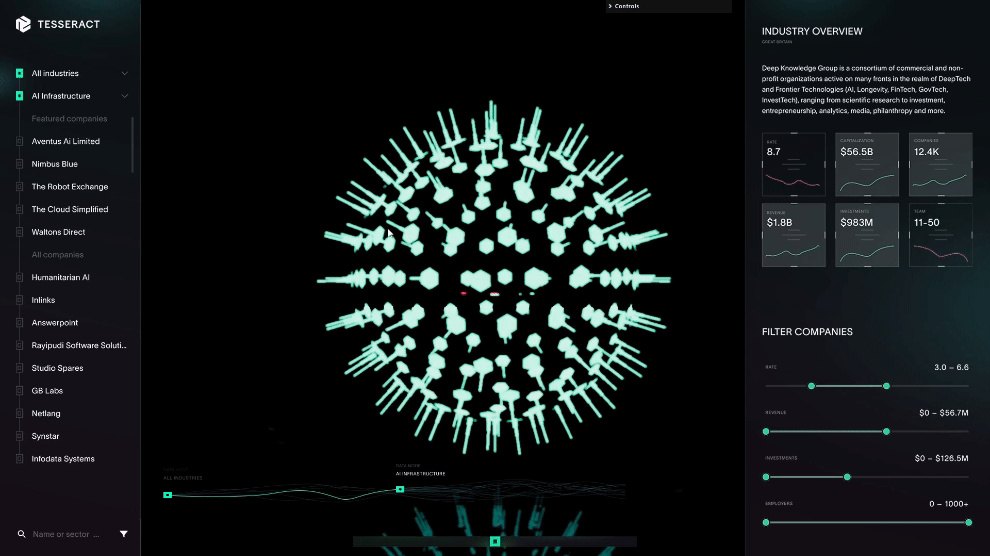Toggle the AI Infrastructure green checkbox
The image size is (990, 556).
[20, 96]
